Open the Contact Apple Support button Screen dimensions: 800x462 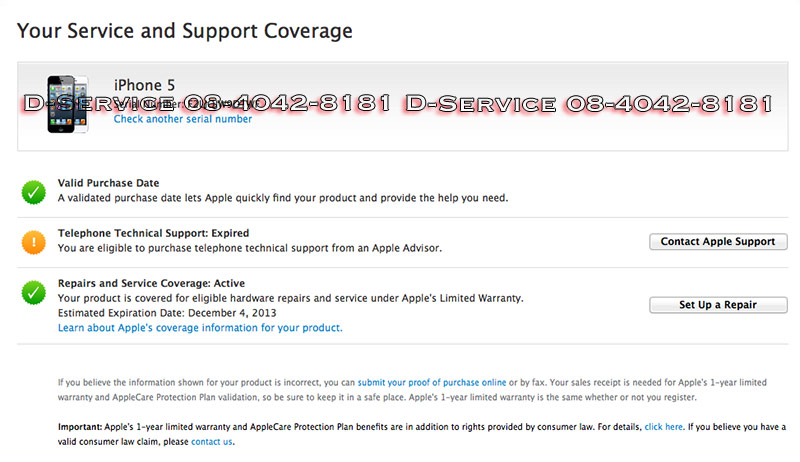click(718, 242)
